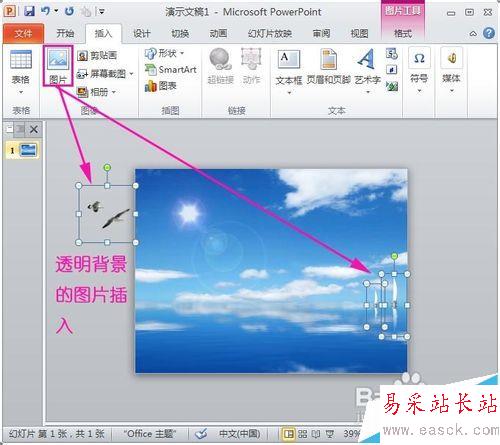Switch to the 设计 (Design) tab

click(x=142, y=33)
